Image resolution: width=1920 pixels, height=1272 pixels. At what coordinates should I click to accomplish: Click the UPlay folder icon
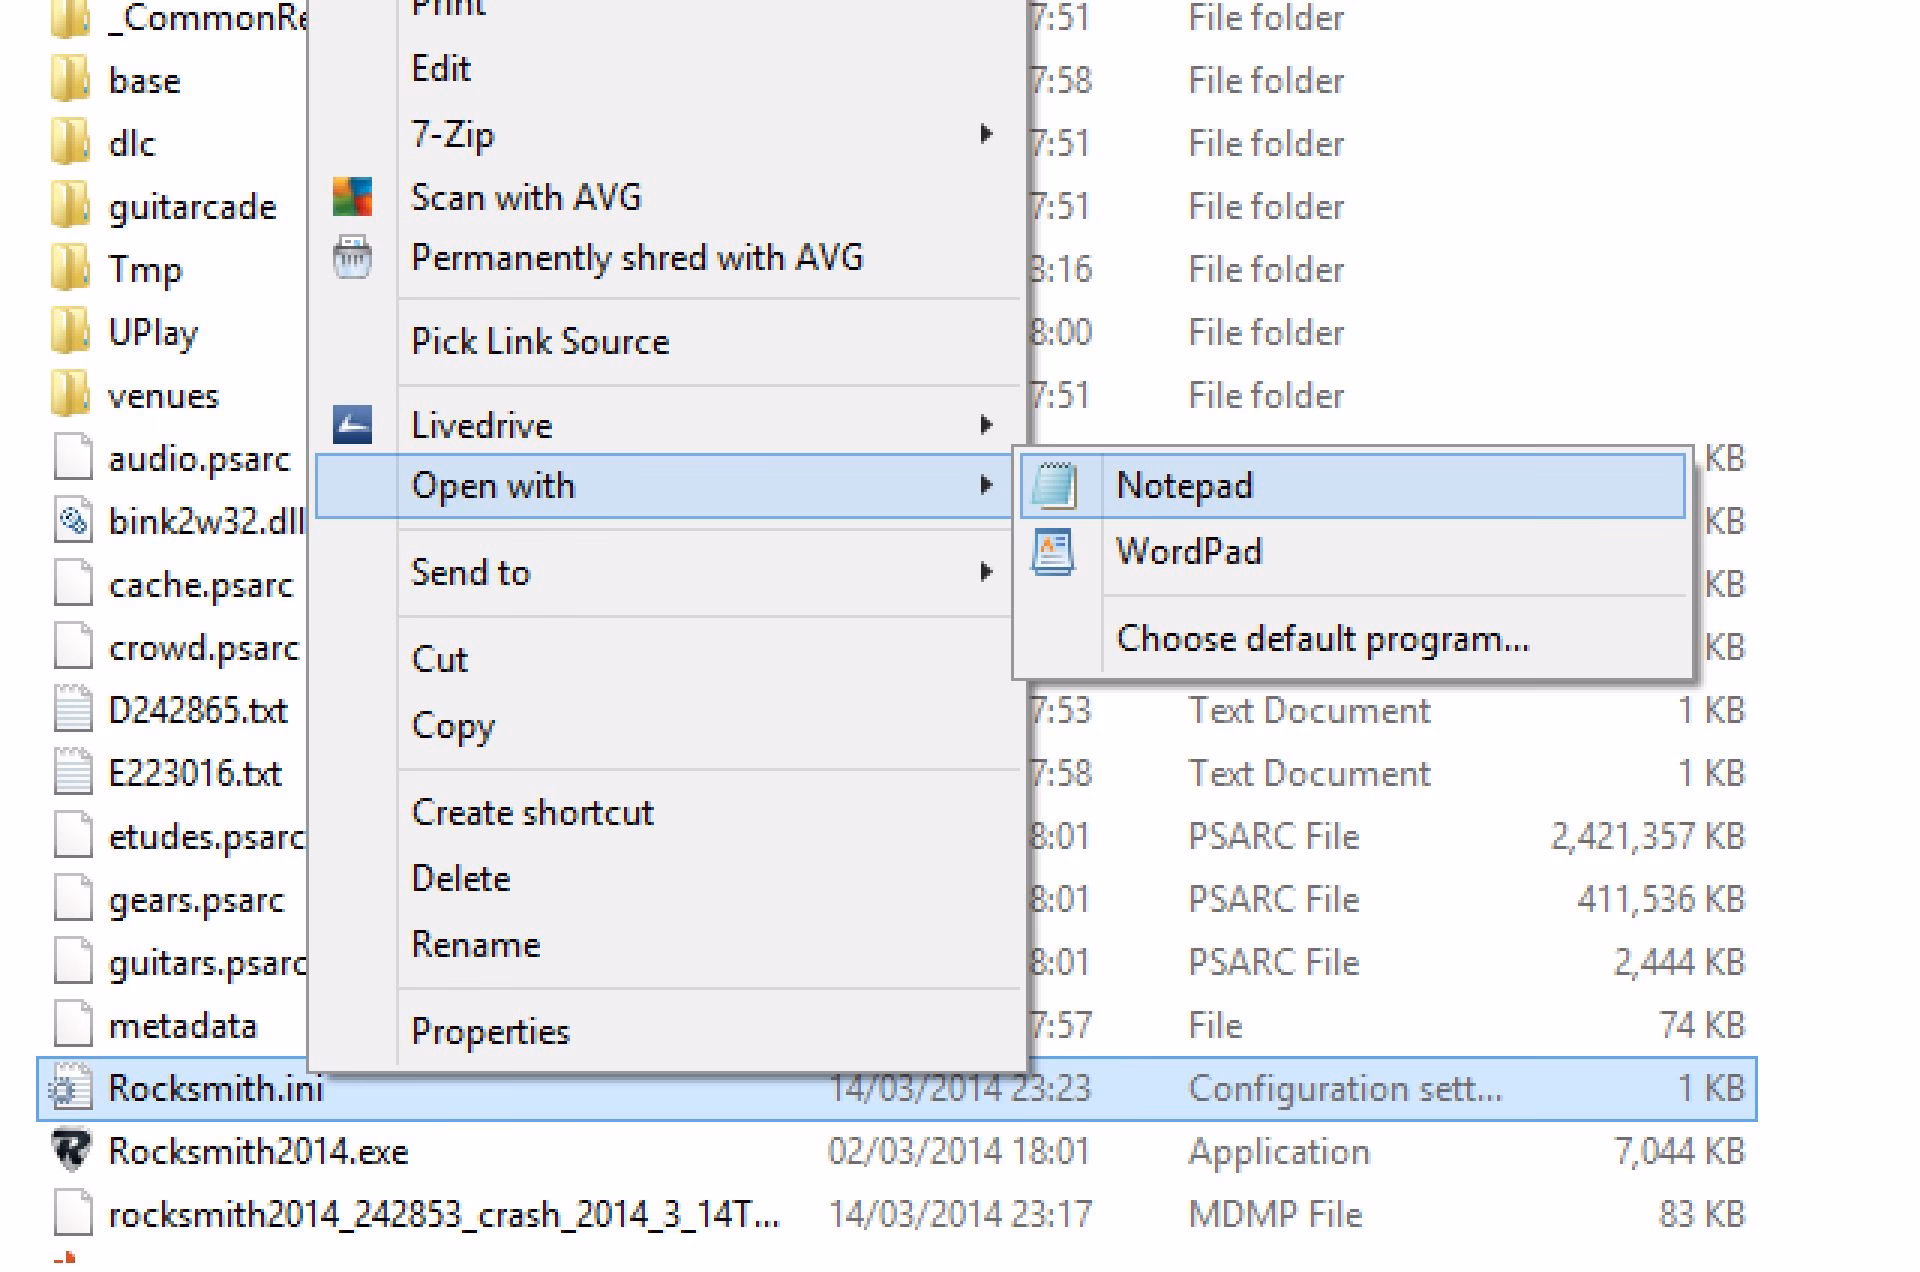click(x=70, y=331)
